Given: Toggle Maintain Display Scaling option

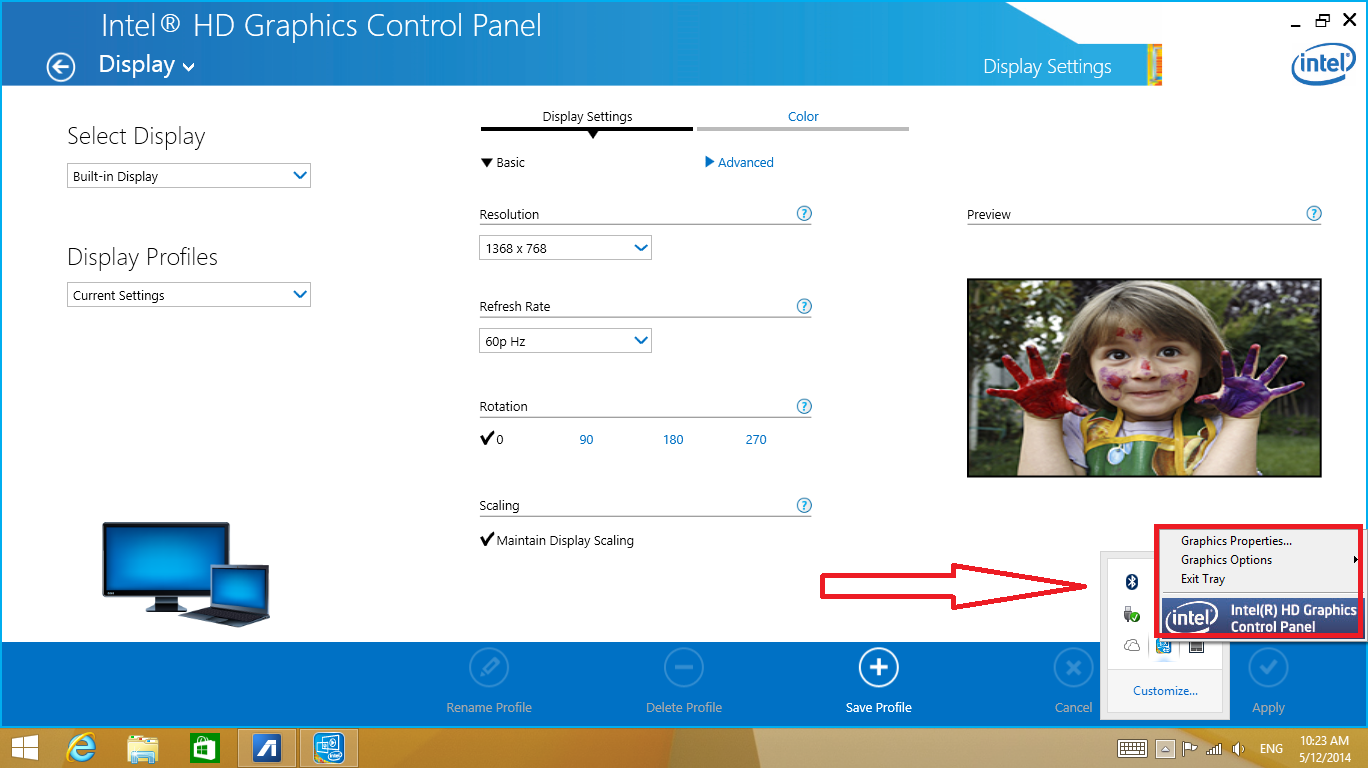Looking at the screenshot, I should tap(557, 540).
